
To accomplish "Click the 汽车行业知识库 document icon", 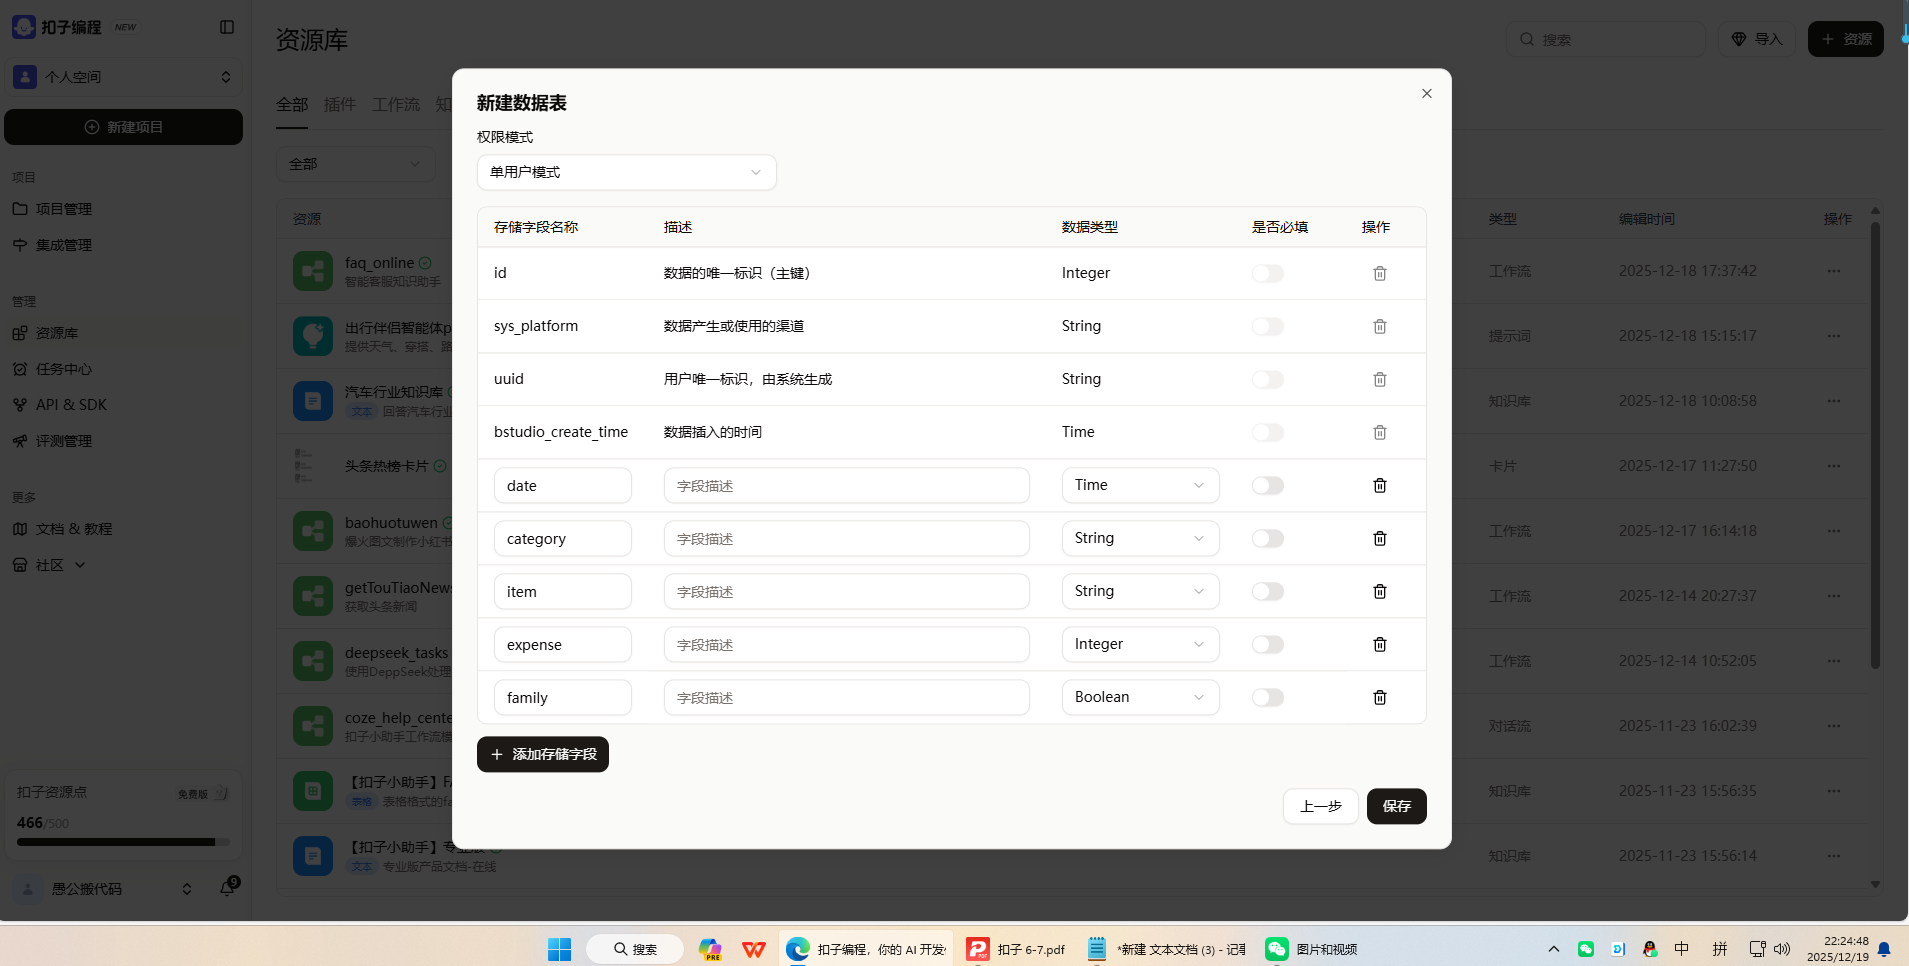I will 313,401.
